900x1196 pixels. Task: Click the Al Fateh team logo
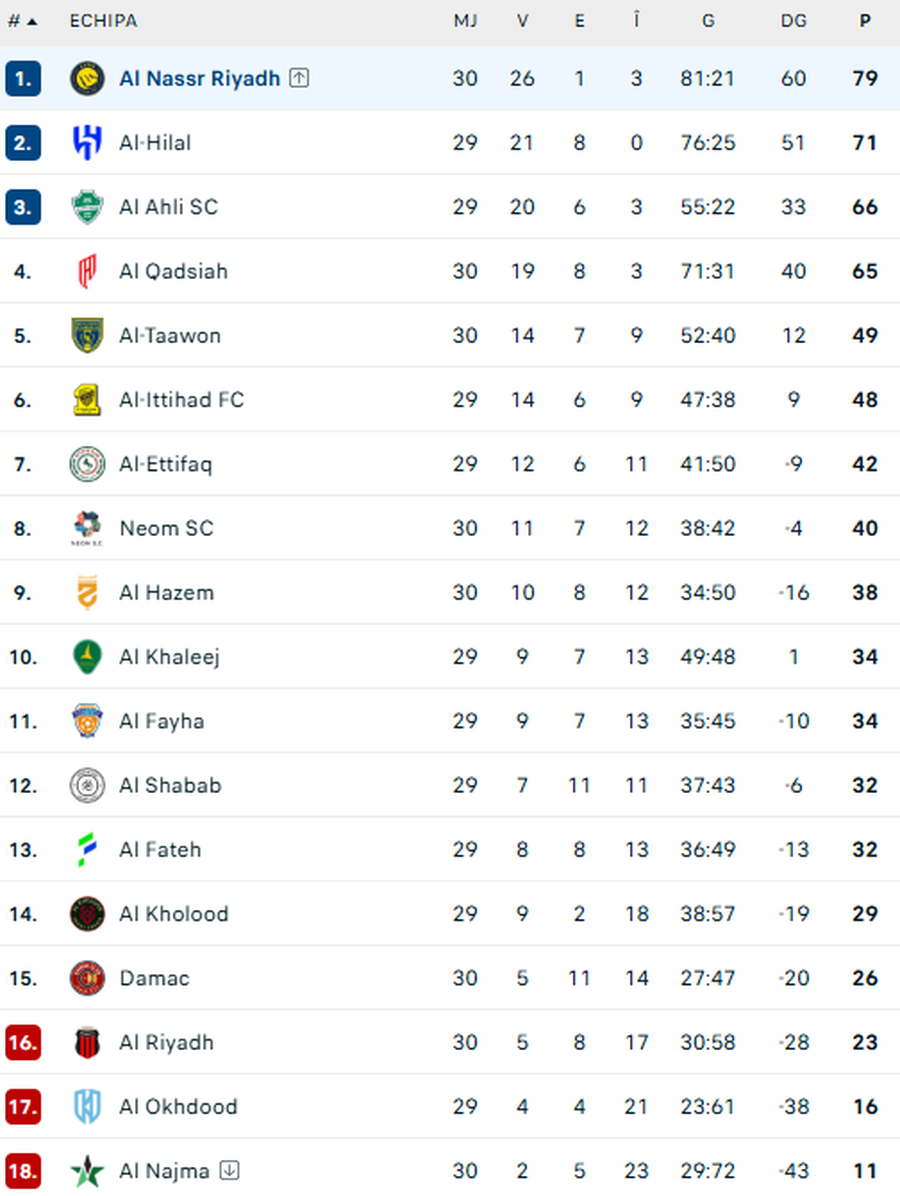[87, 850]
